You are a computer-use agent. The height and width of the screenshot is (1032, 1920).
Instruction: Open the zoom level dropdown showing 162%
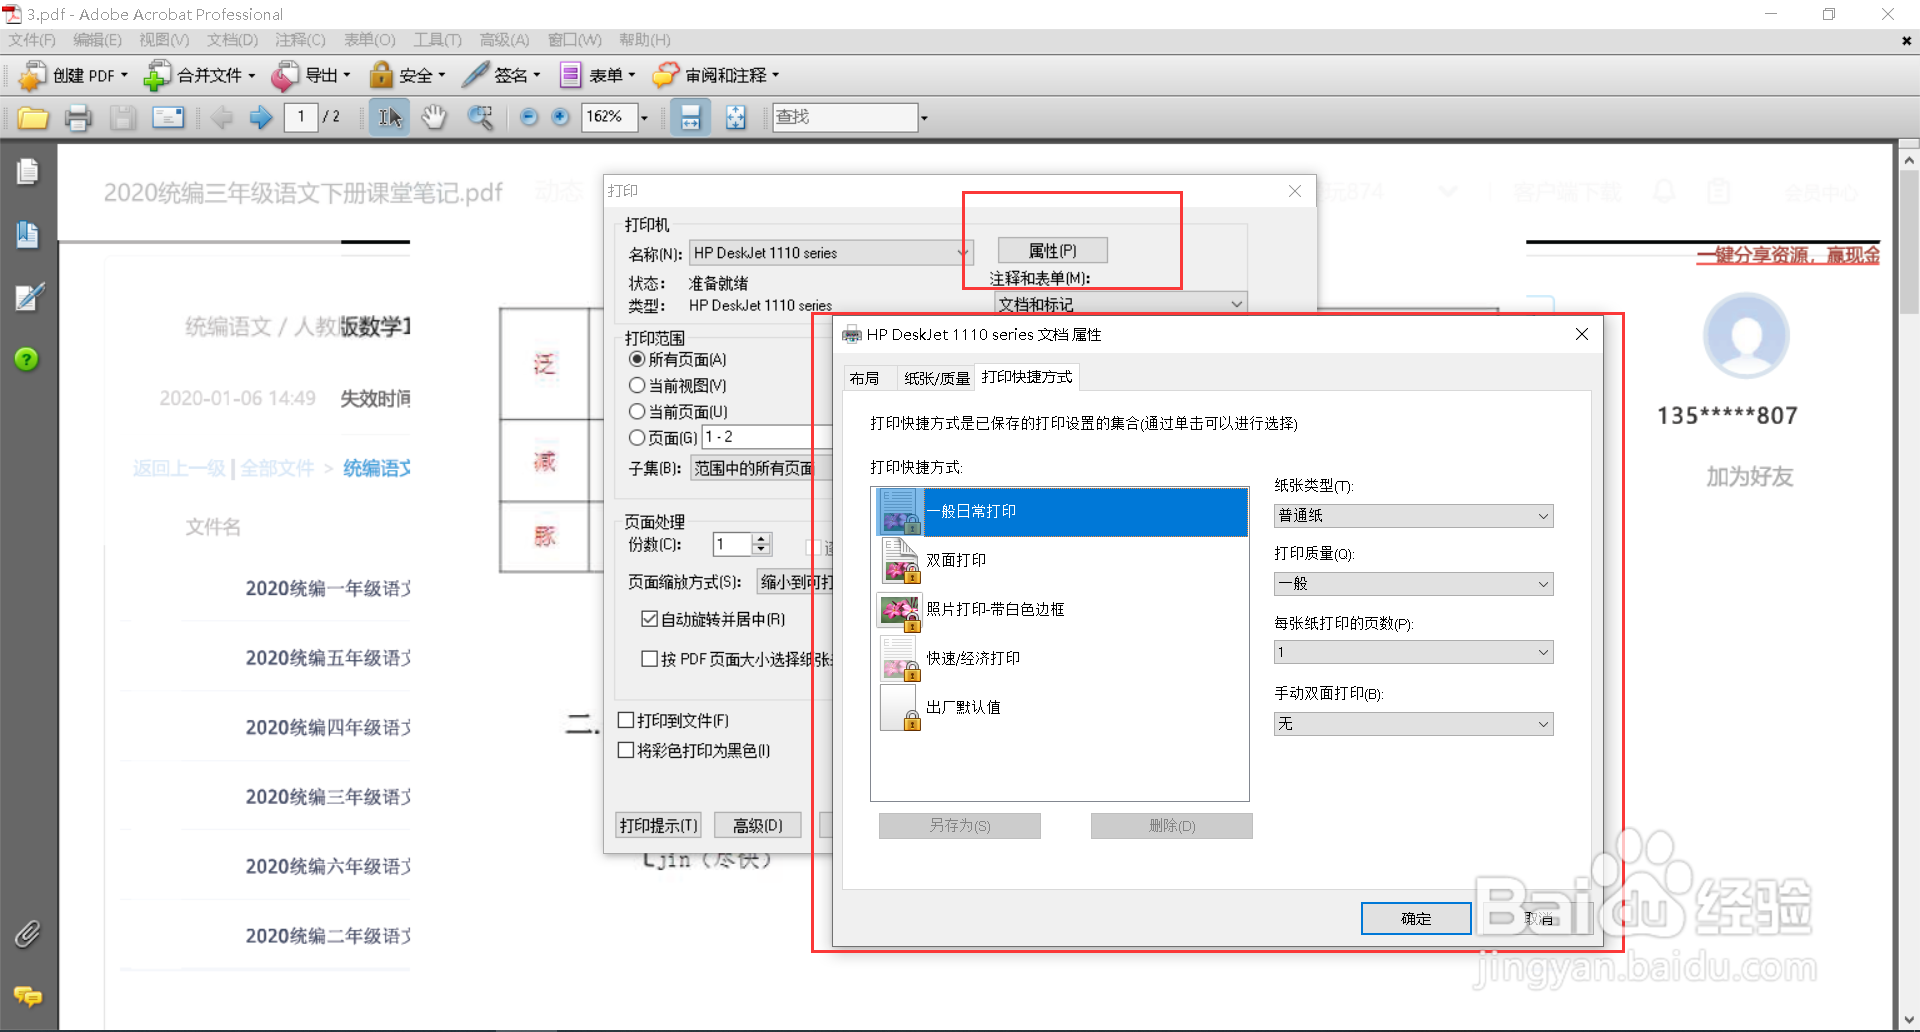click(x=645, y=117)
